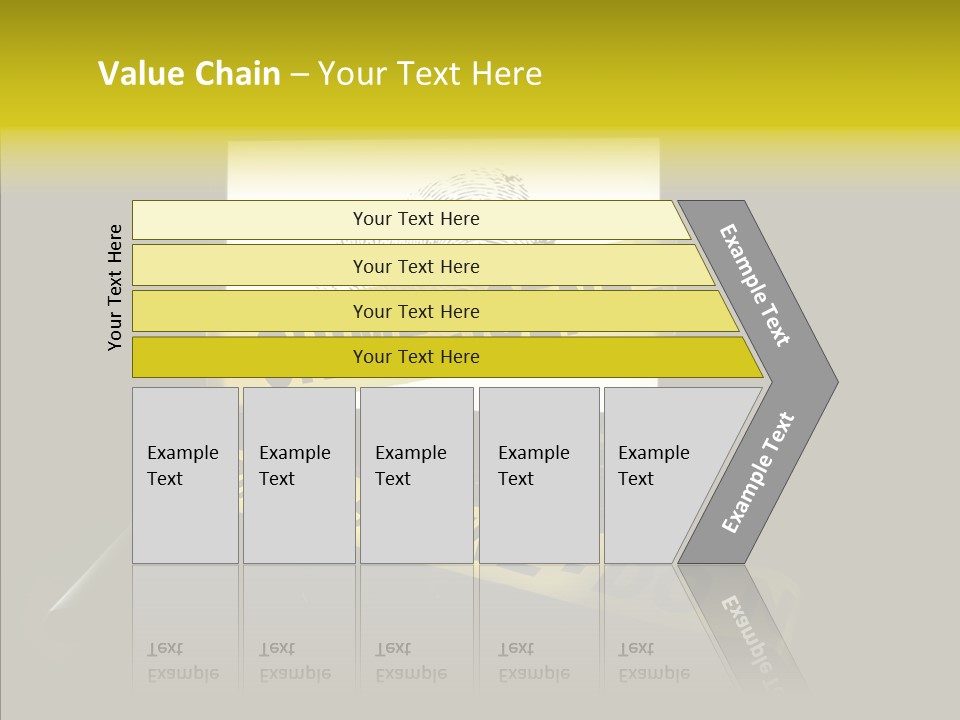Select the second yellow bar from top
Image resolution: width=960 pixels, height=720 pixels.
[x=416, y=266]
